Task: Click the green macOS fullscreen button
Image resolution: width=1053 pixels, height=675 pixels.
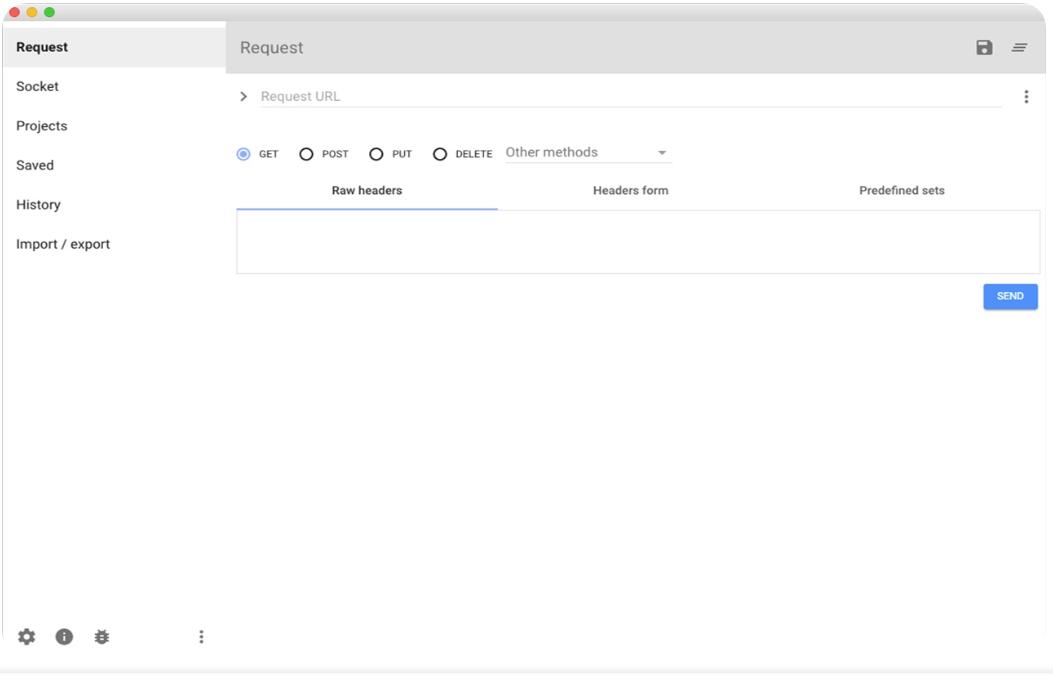Action: click(x=49, y=12)
